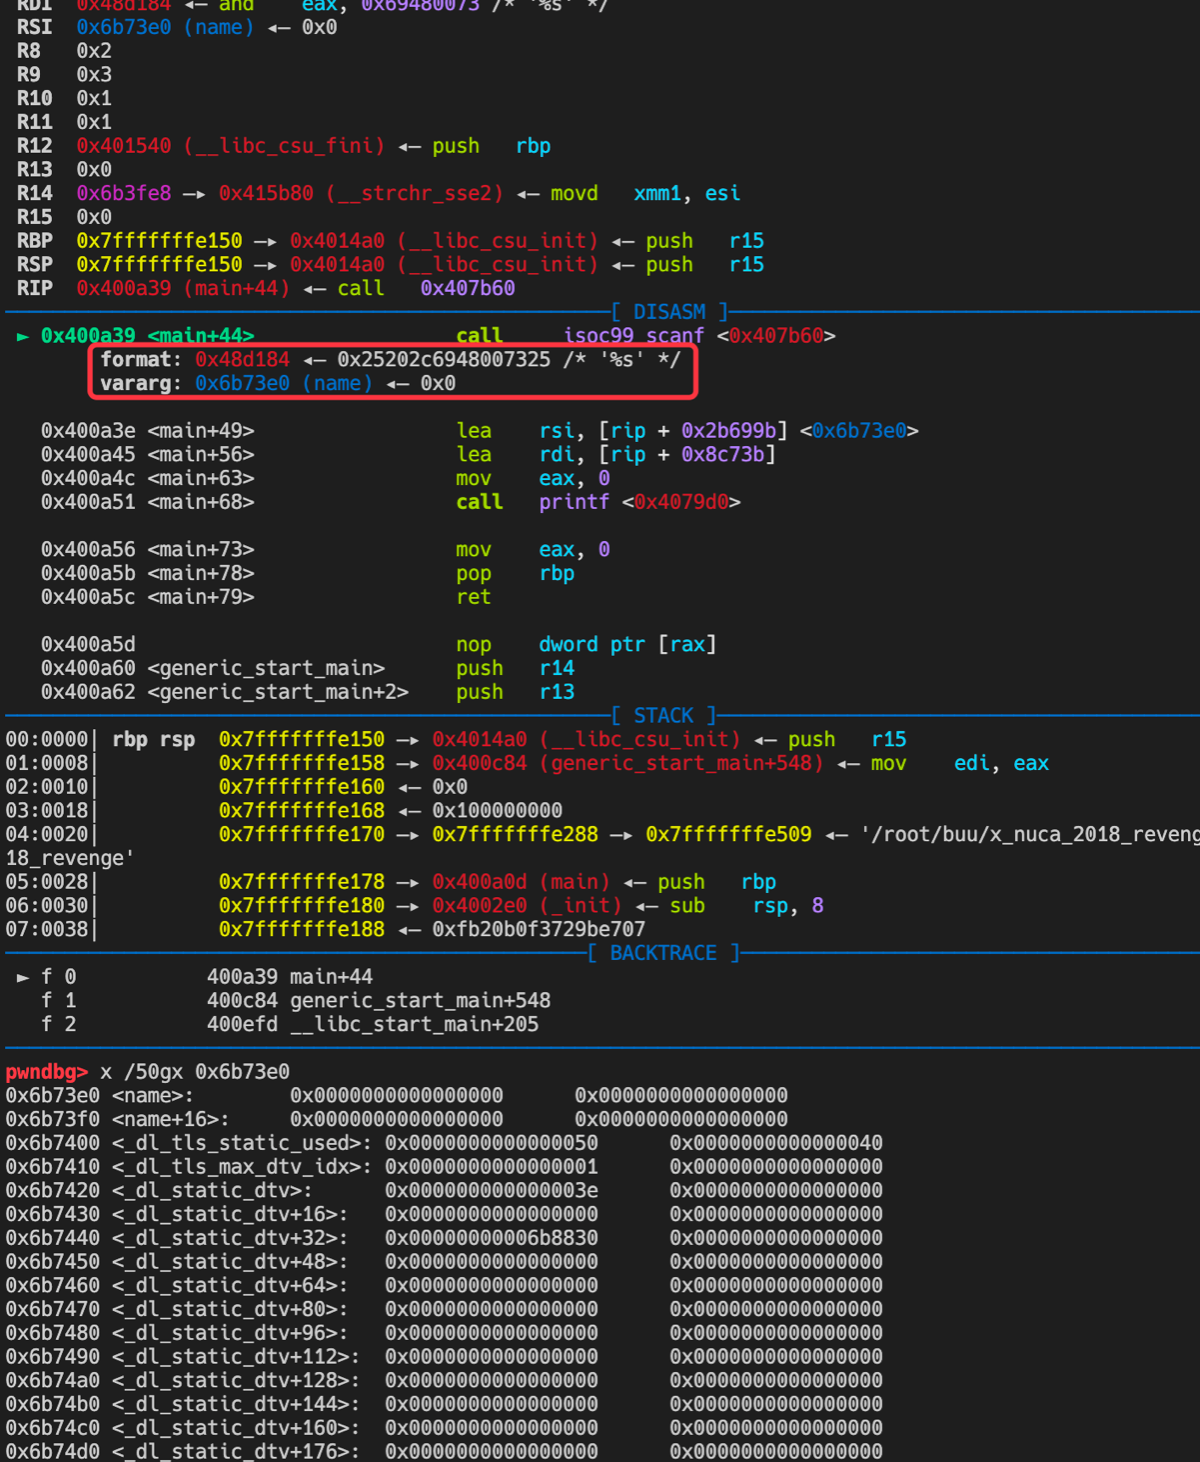Select the format address 0x48d184 in red box
The width and height of the screenshot is (1200, 1462).
click(242, 360)
